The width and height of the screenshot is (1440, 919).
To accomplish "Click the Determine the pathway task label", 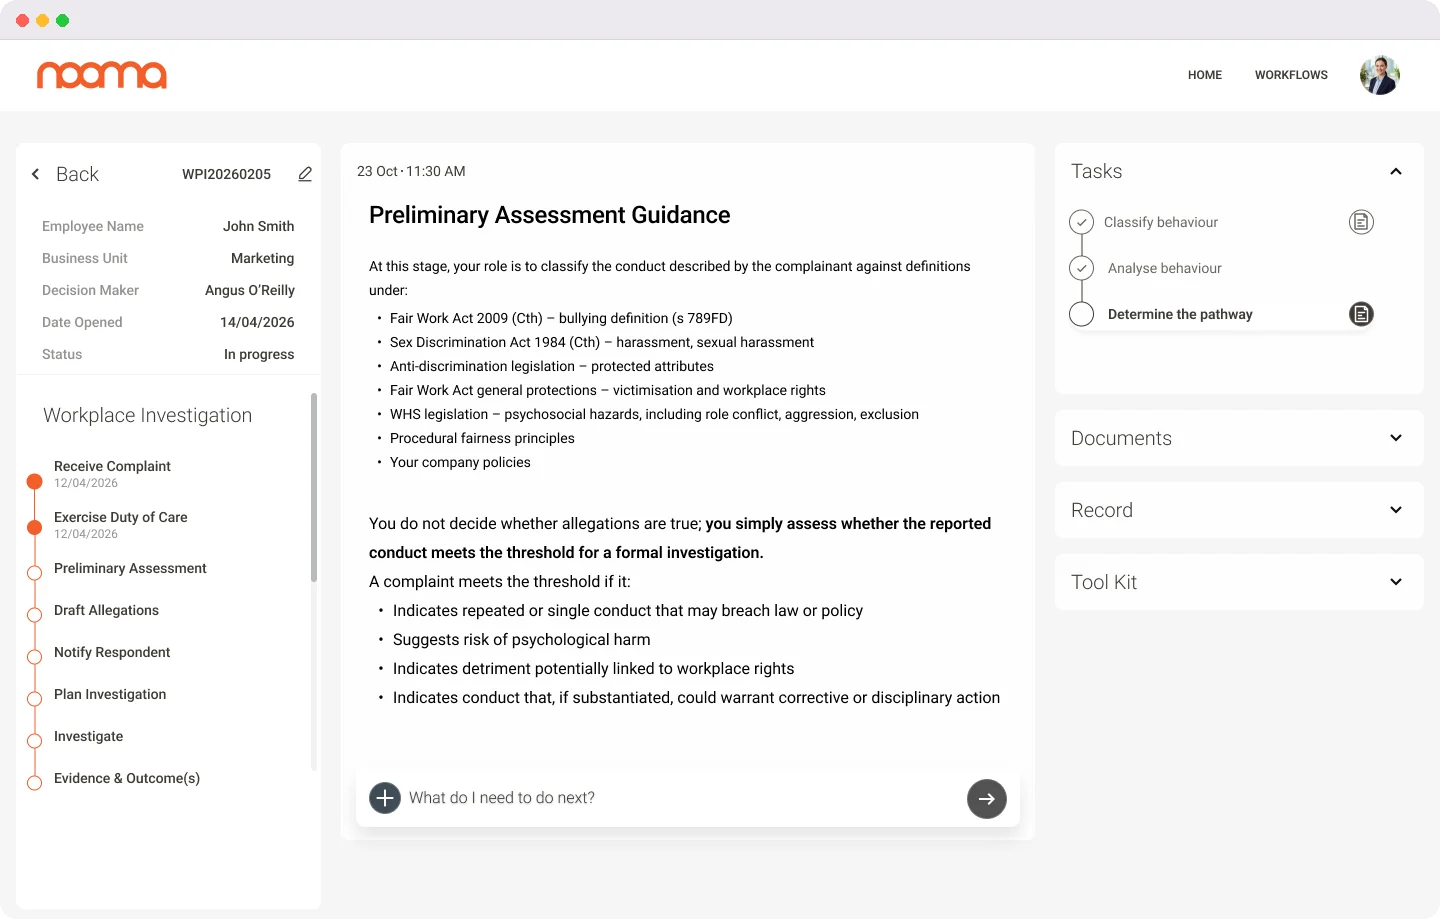I will pos(1180,314).
